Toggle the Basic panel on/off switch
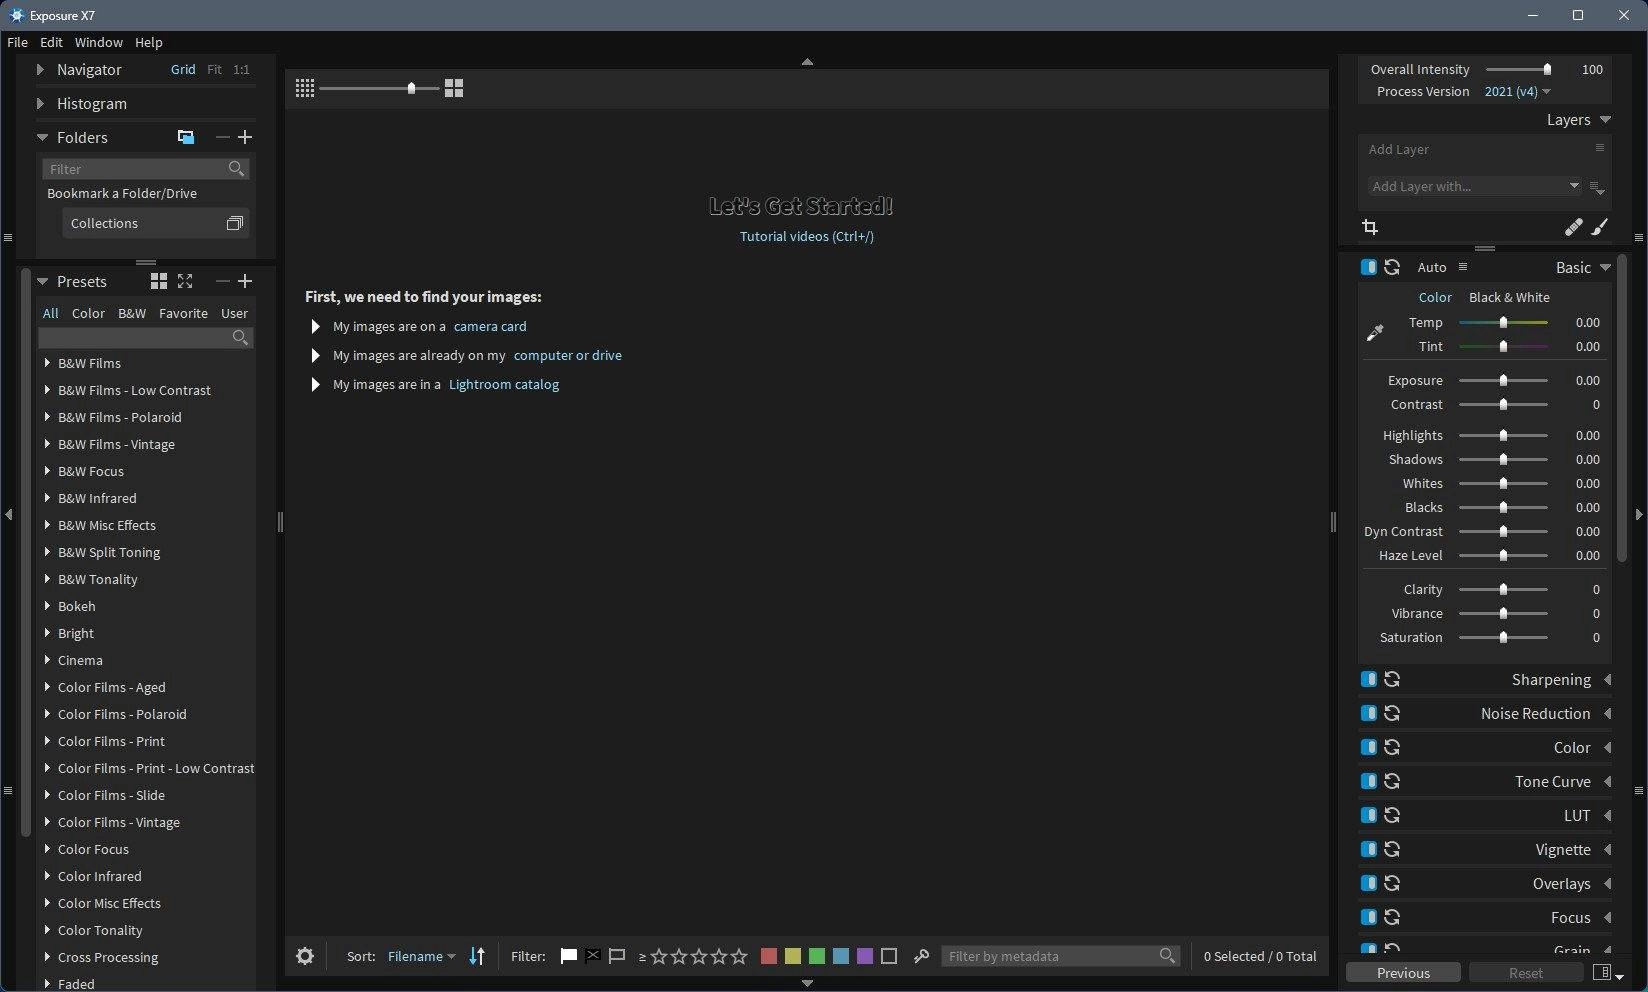1648x992 pixels. pos(1368,267)
